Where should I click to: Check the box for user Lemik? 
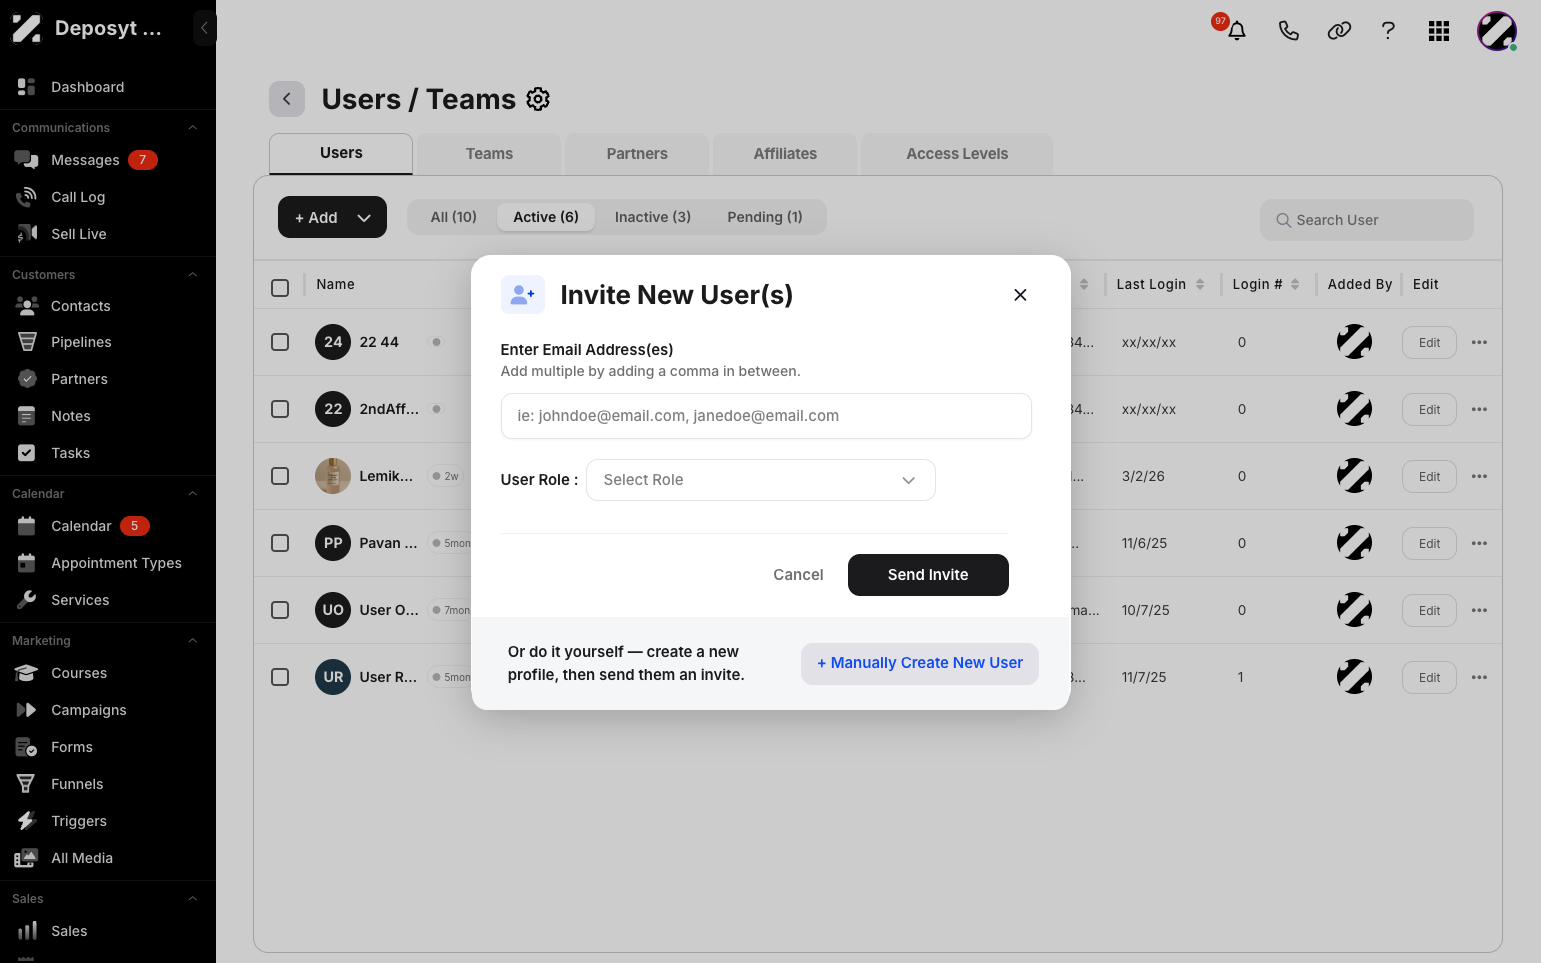280,476
